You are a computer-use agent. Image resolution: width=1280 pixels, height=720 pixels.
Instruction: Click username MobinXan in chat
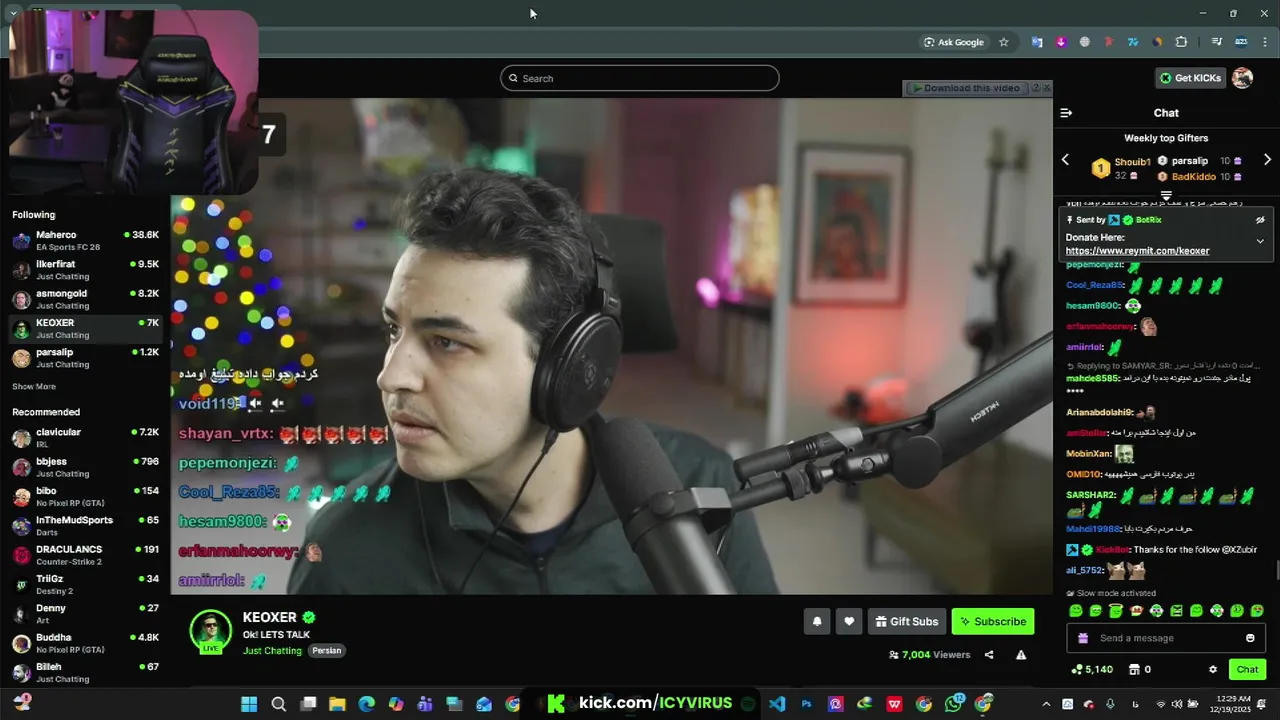tap(1088, 453)
